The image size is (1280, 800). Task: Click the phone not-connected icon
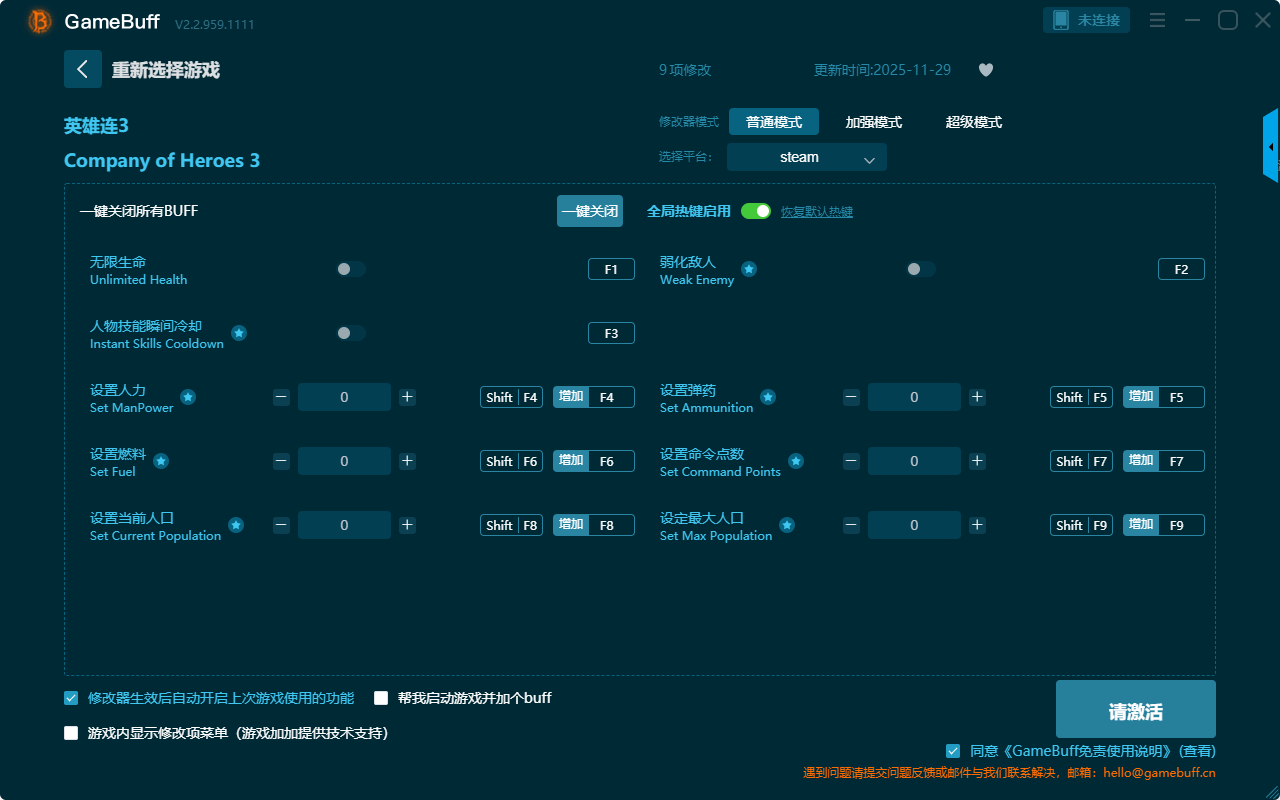(1061, 20)
